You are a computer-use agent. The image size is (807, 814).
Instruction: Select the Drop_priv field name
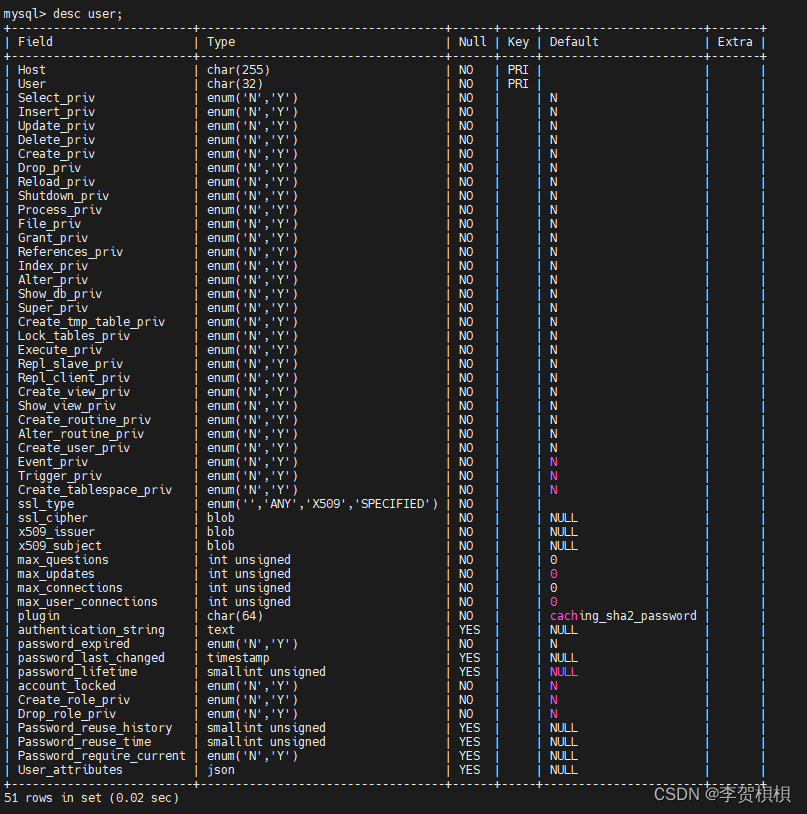[49, 168]
